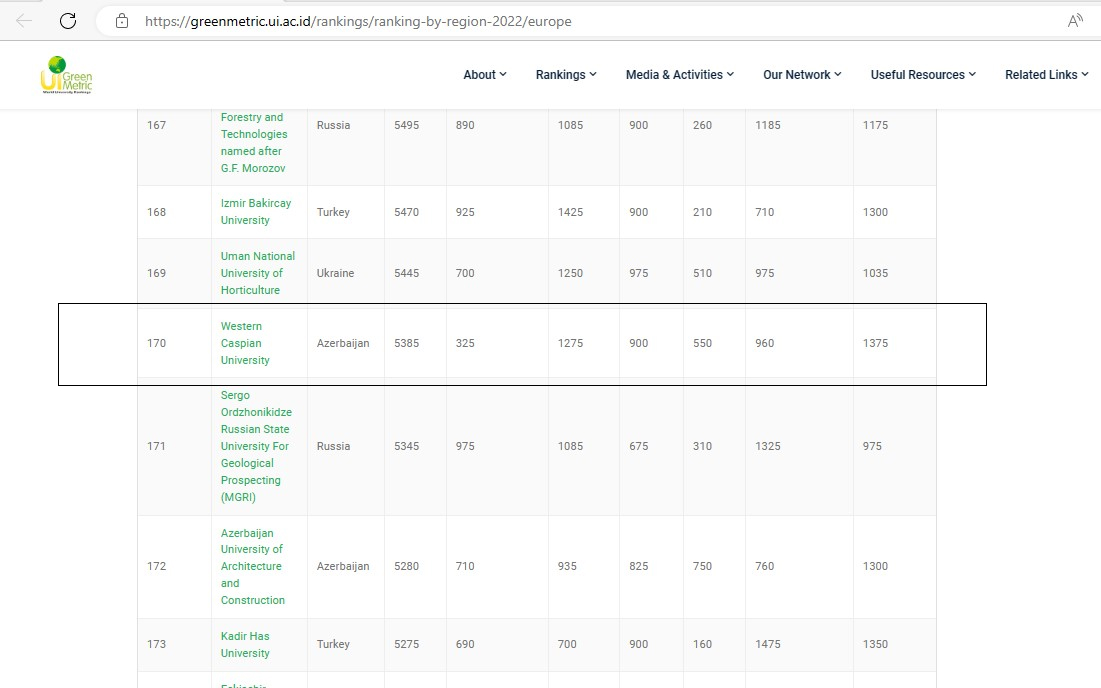The image size is (1101, 688).
Task: Click the browser back arrow
Action: (24, 21)
